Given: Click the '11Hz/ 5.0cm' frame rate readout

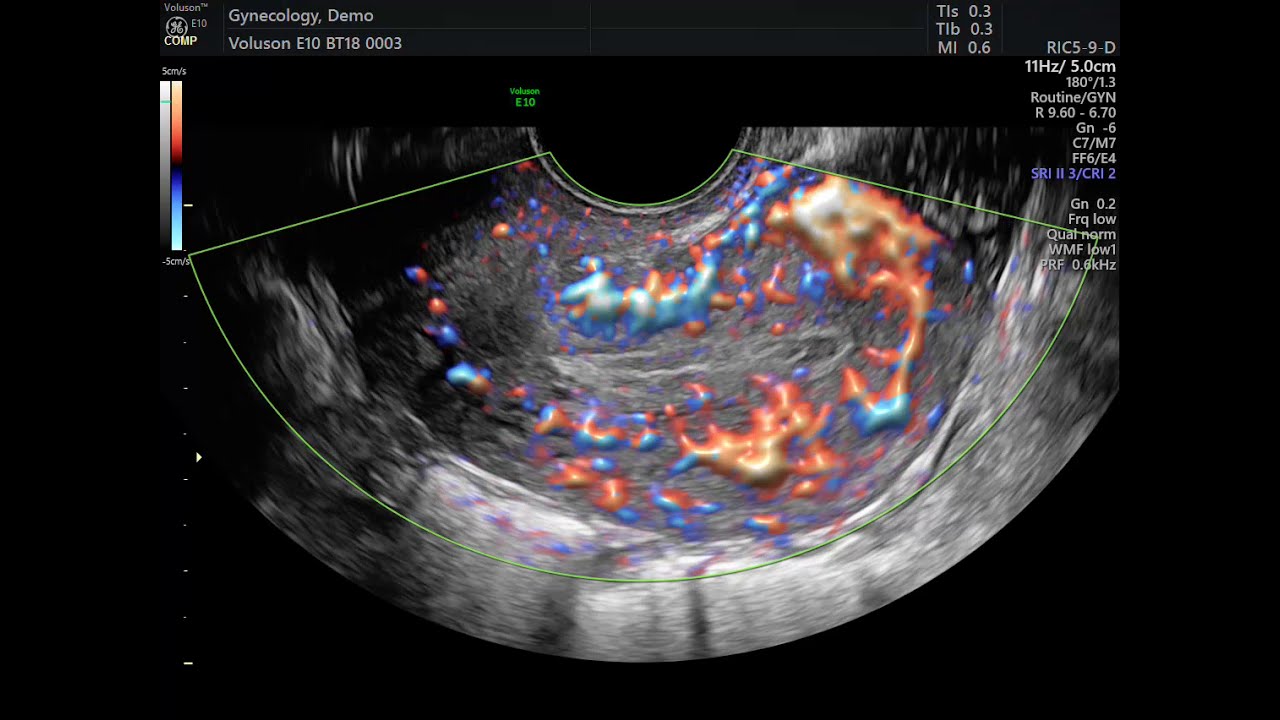Looking at the screenshot, I should tap(1070, 67).
